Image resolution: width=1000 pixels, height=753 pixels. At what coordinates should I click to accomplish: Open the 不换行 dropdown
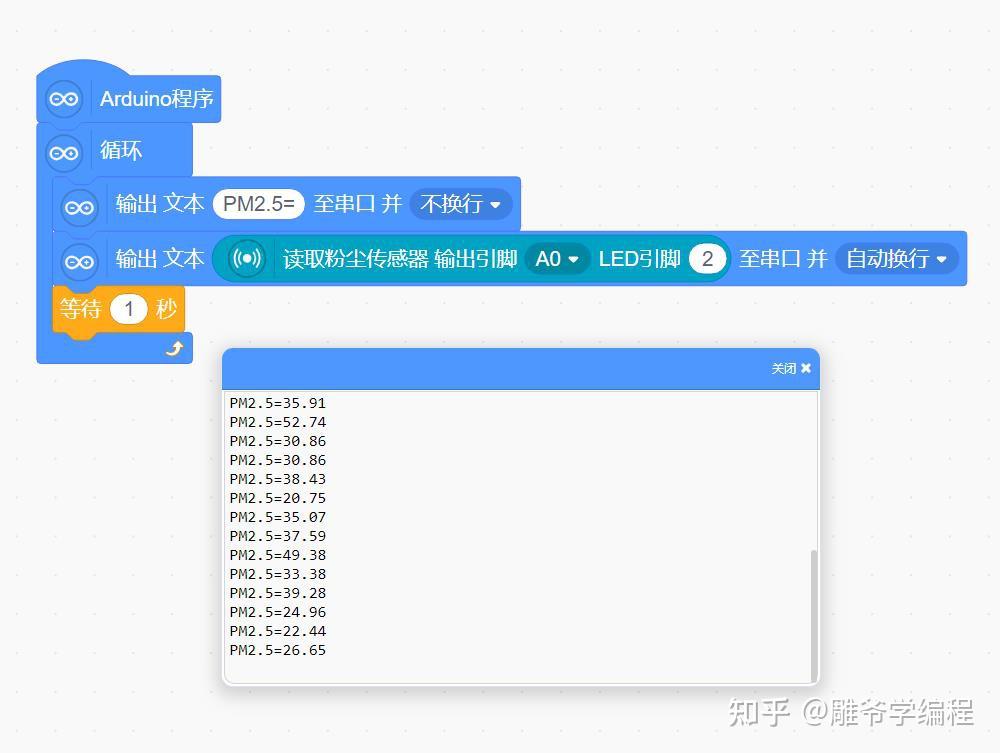(x=460, y=203)
